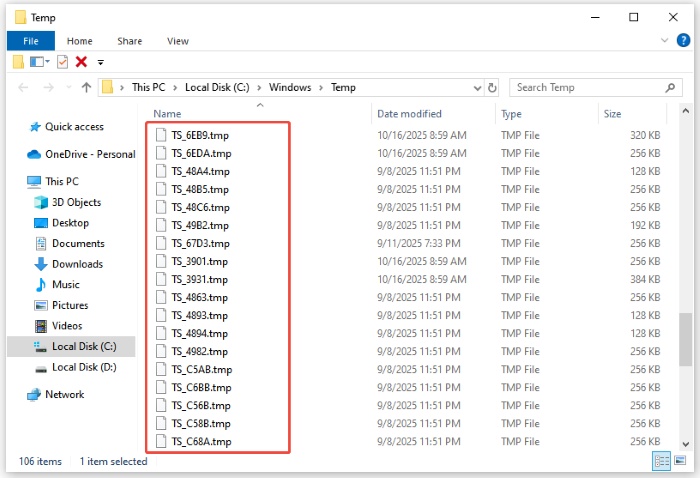This screenshot has height=478, width=700.
Task: Click Temp in the address breadcrumb
Action: coord(343,87)
